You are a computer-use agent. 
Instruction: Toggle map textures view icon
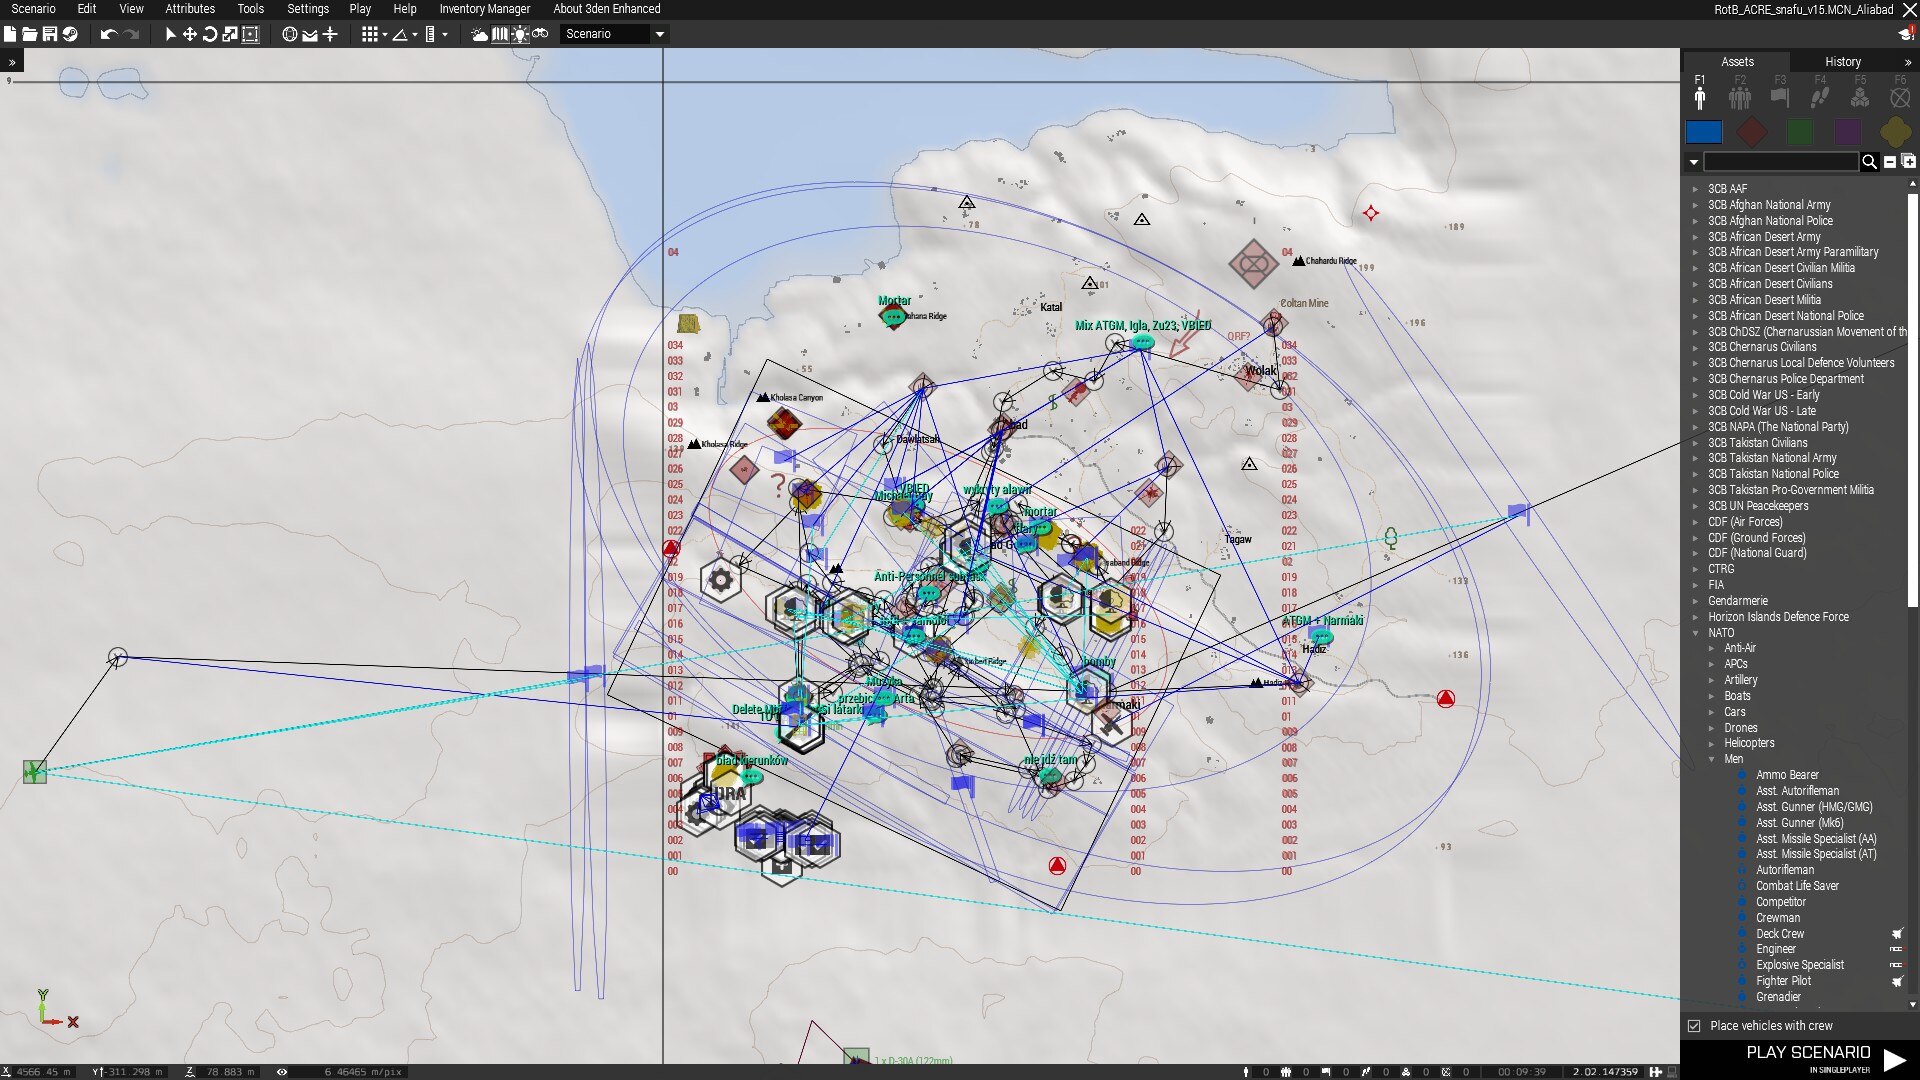[x=499, y=34]
